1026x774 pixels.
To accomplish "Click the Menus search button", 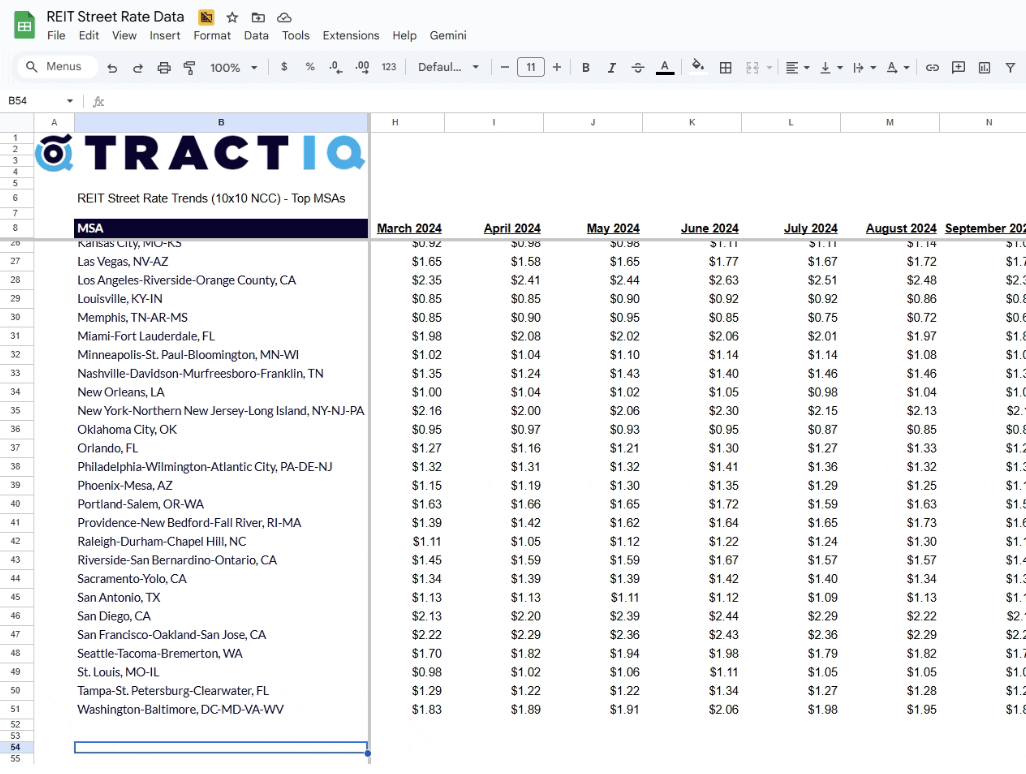I will (56, 67).
